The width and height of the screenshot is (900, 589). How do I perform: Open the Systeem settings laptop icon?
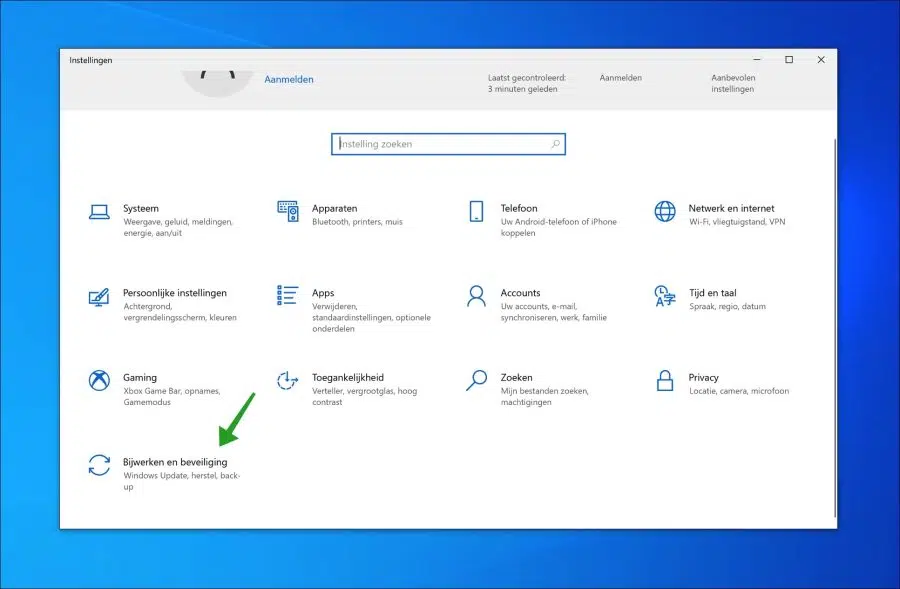[x=99, y=212]
